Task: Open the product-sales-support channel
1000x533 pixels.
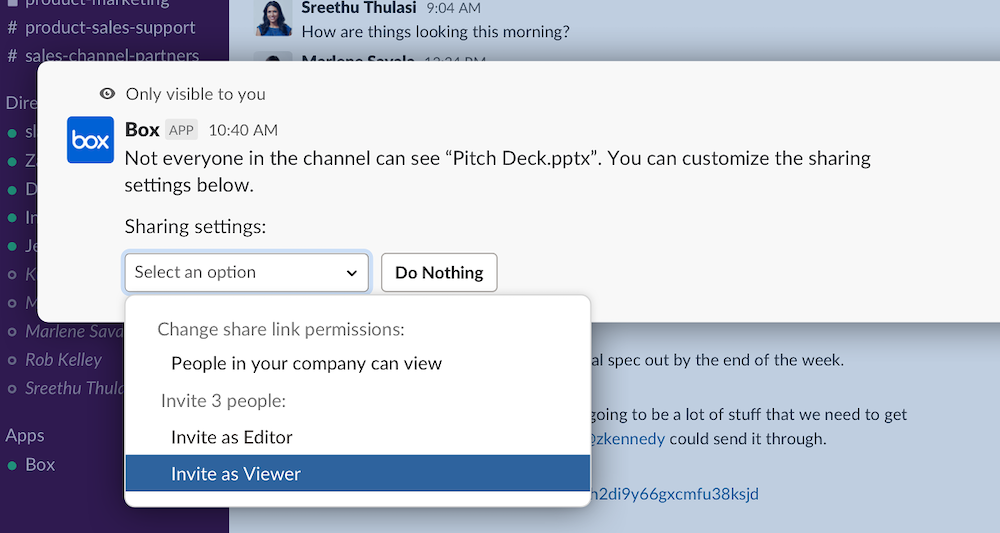Action: point(110,27)
